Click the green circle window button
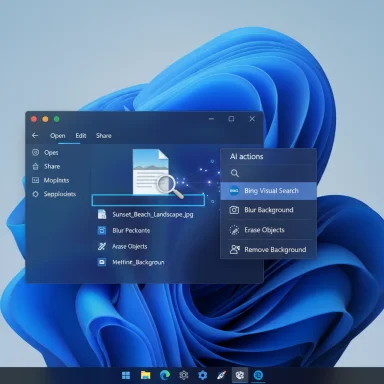This screenshot has height=384, width=384. (57, 119)
